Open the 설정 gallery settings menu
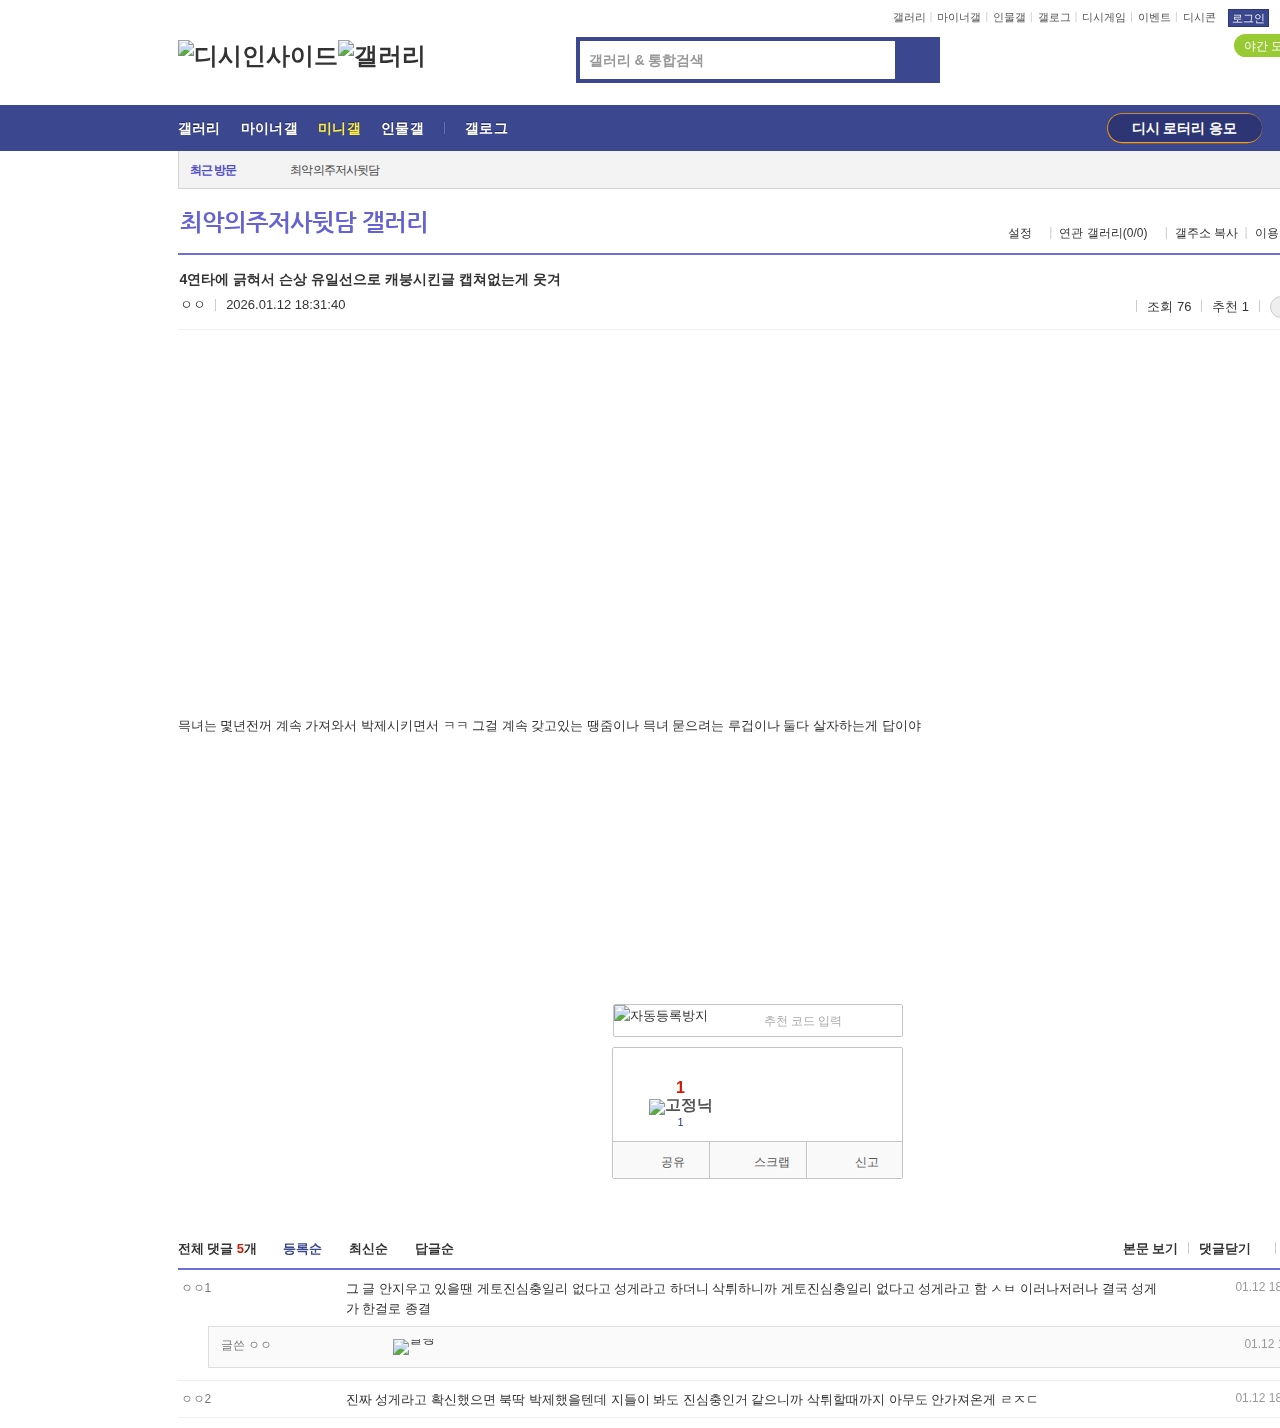The height and width of the screenshot is (1428, 1280). click(x=1019, y=233)
